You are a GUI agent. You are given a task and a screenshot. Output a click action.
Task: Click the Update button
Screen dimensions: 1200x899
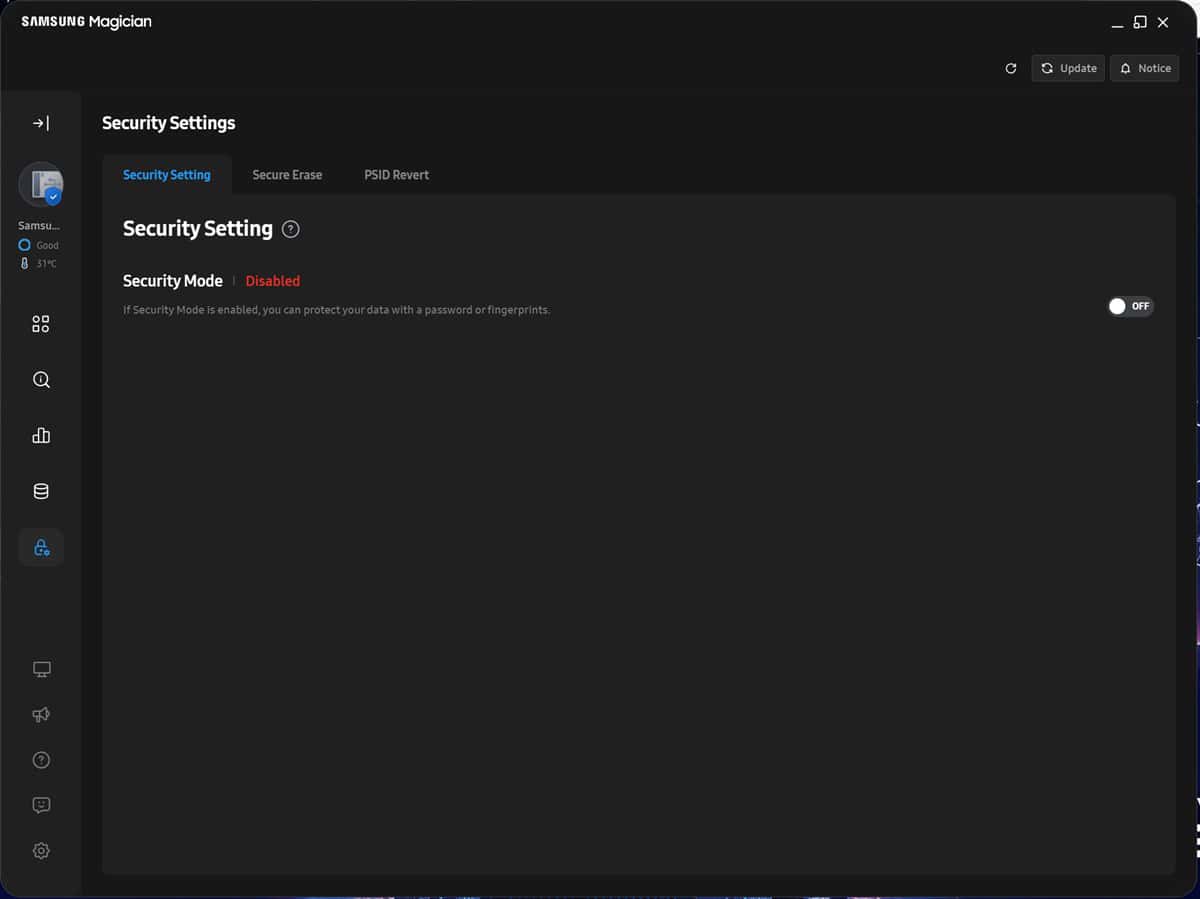click(x=1068, y=68)
